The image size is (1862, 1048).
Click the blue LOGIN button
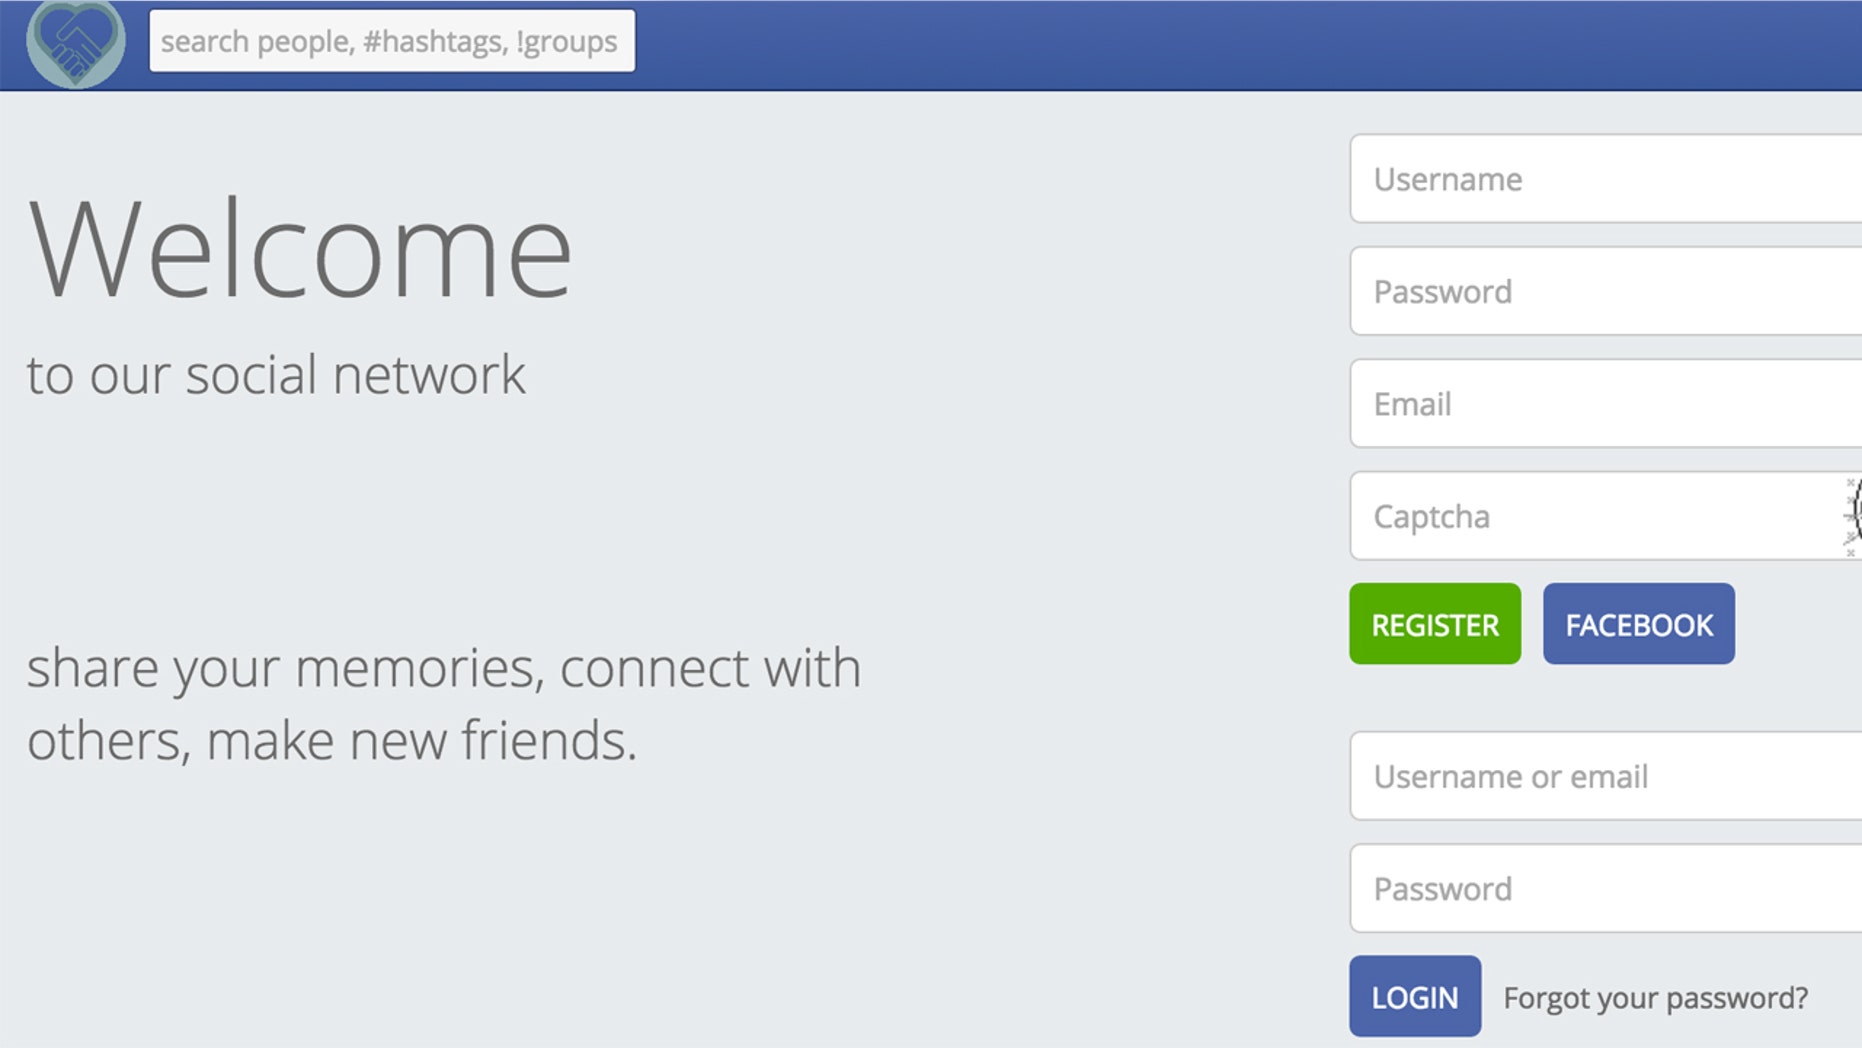coord(1415,996)
